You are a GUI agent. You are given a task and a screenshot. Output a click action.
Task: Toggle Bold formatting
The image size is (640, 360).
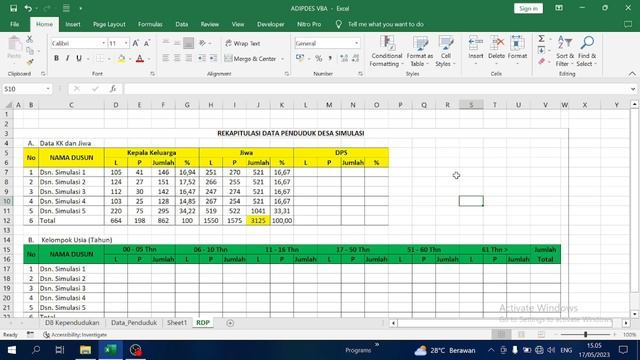[x=56, y=58]
